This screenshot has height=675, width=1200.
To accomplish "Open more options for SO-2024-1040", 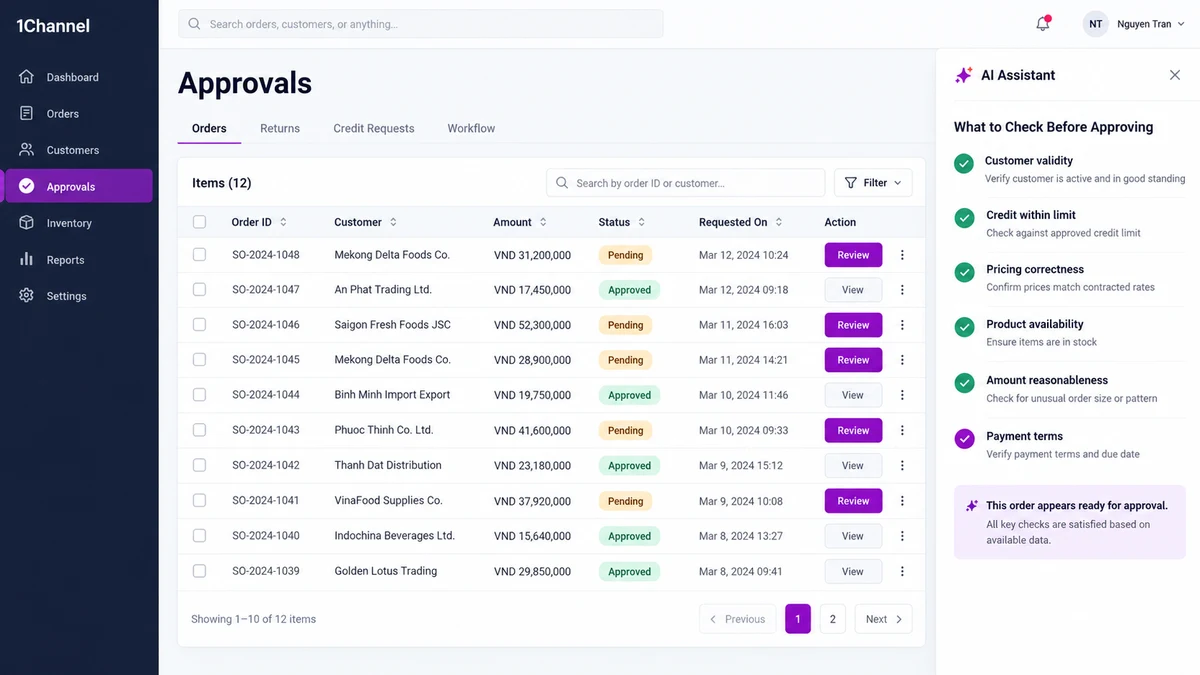I will (902, 536).
